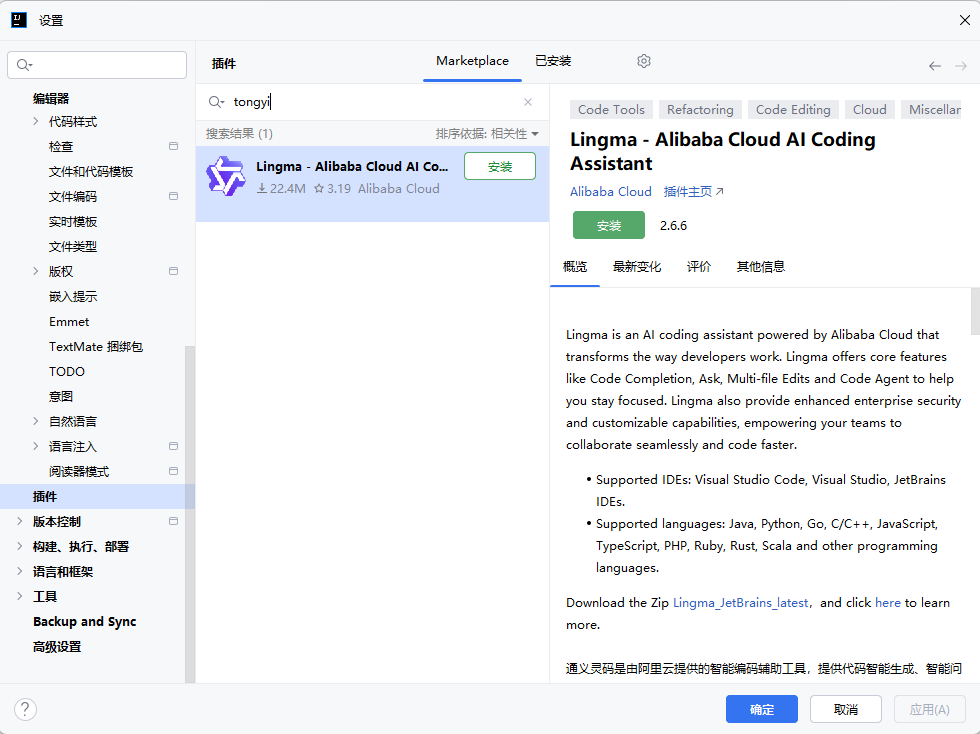Open the 排序依据 相关性 sort dropdown
Image resolution: width=980 pixels, height=734 pixels.
coord(487,134)
